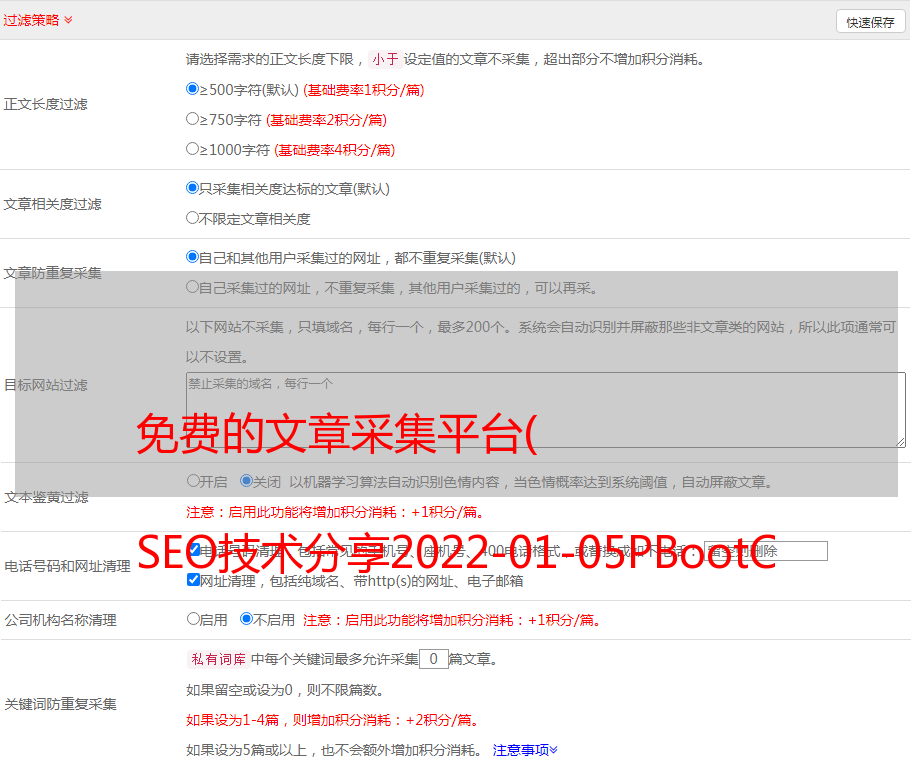This screenshot has width=912, height=768.
Task: Click the 公司机构名称清理 row label
Action: click(x=60, y=620)
